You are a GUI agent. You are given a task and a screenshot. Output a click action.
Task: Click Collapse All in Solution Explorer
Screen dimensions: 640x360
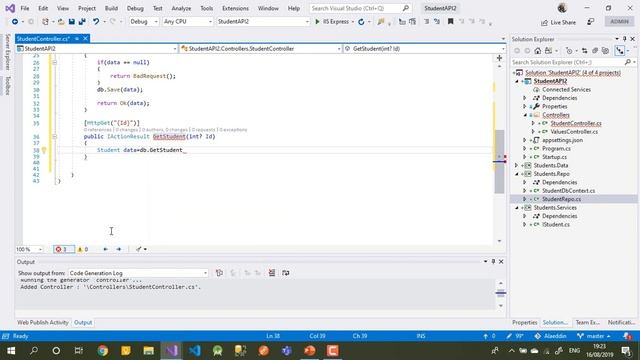pyautogui.click(x=595, y=51)
